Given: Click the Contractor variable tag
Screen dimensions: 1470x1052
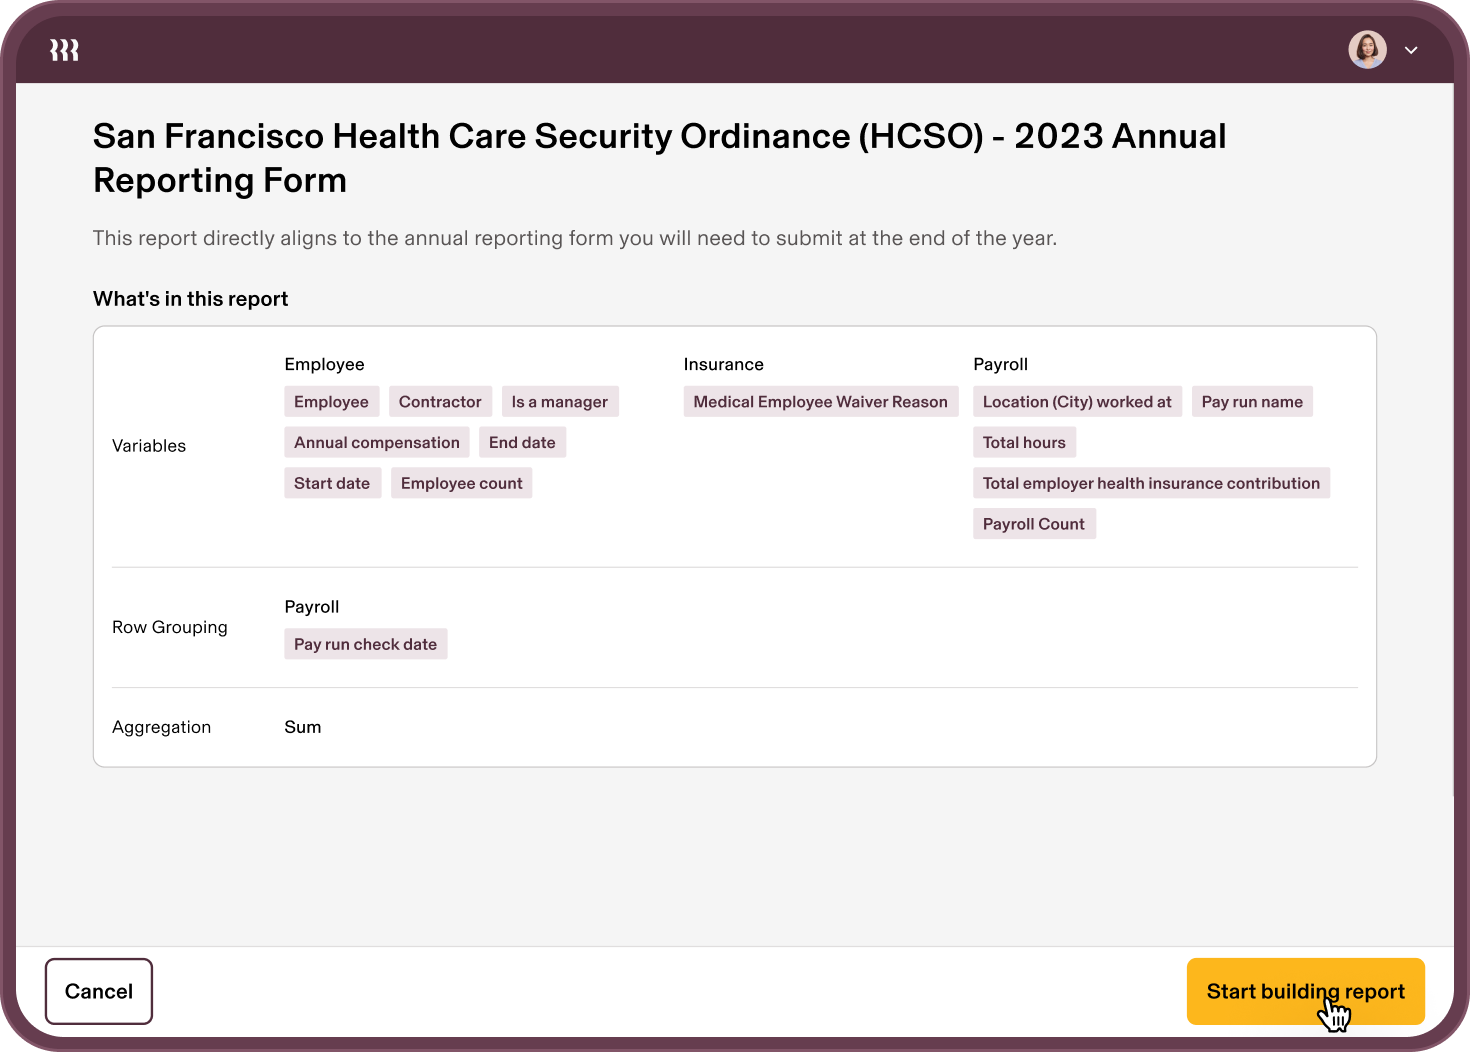Looking at the screenshot, I should tap(440, 401).
